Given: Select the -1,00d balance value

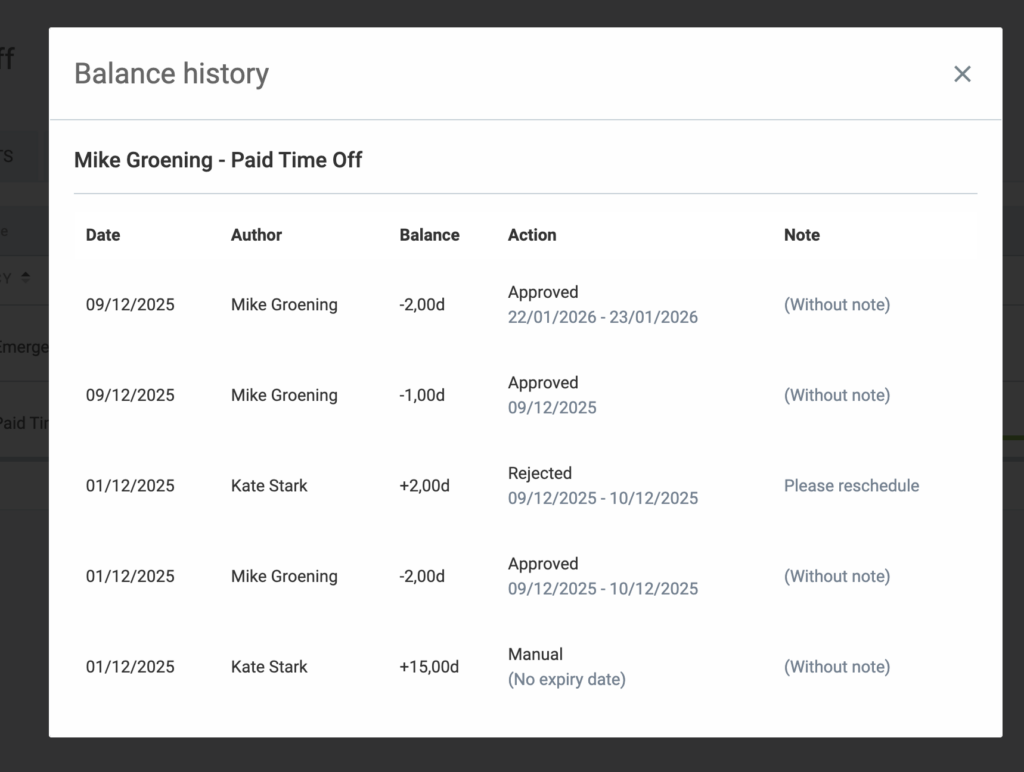Looking at the screenshot, I should tap(422, 395).
